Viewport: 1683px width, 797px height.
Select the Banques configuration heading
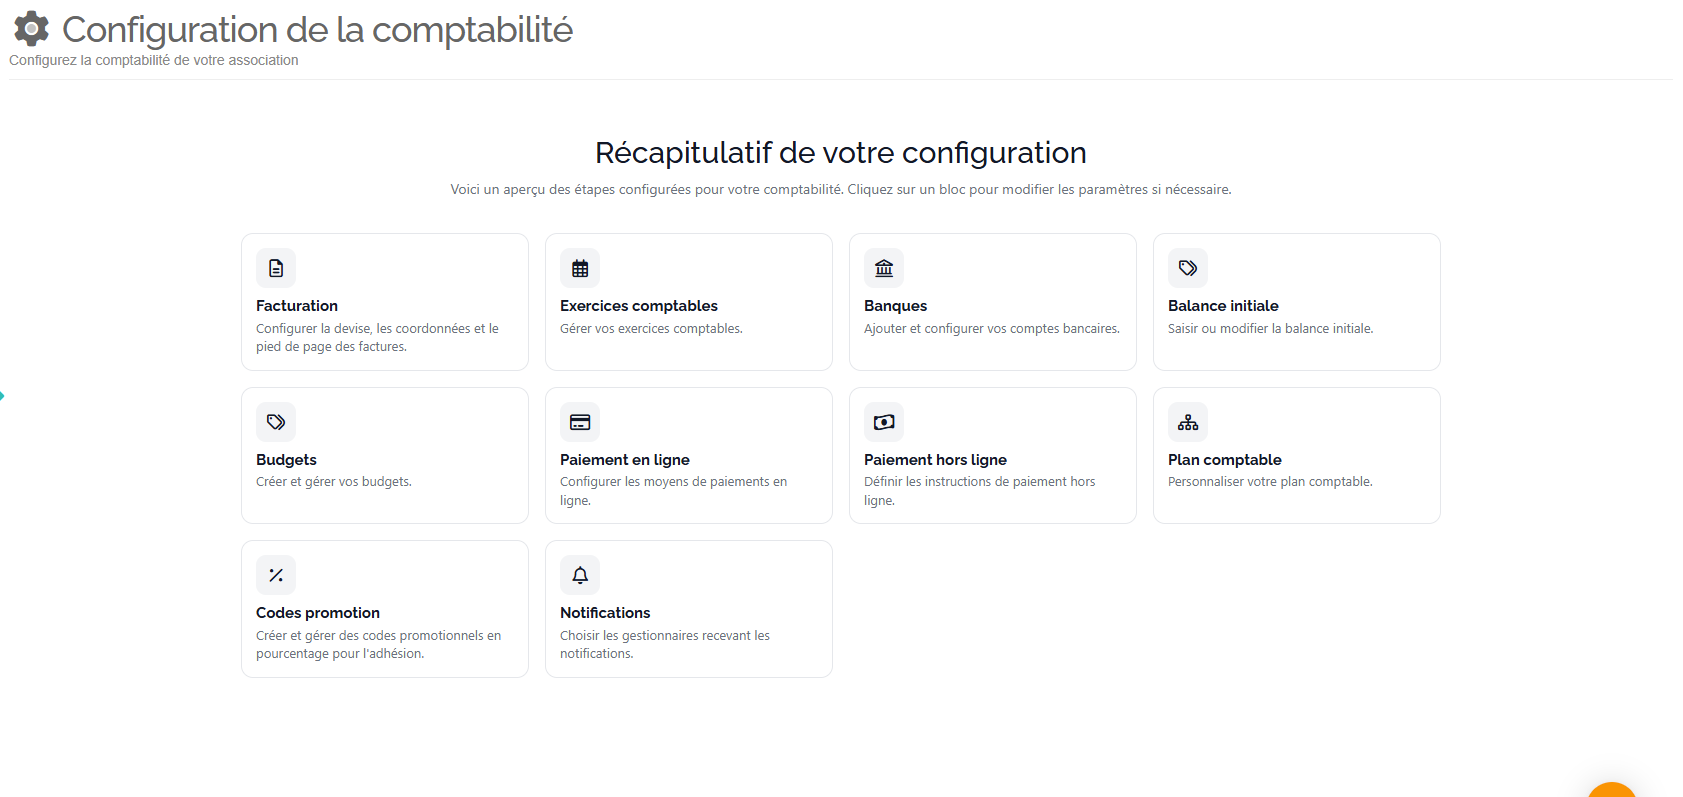coord(895,306)
